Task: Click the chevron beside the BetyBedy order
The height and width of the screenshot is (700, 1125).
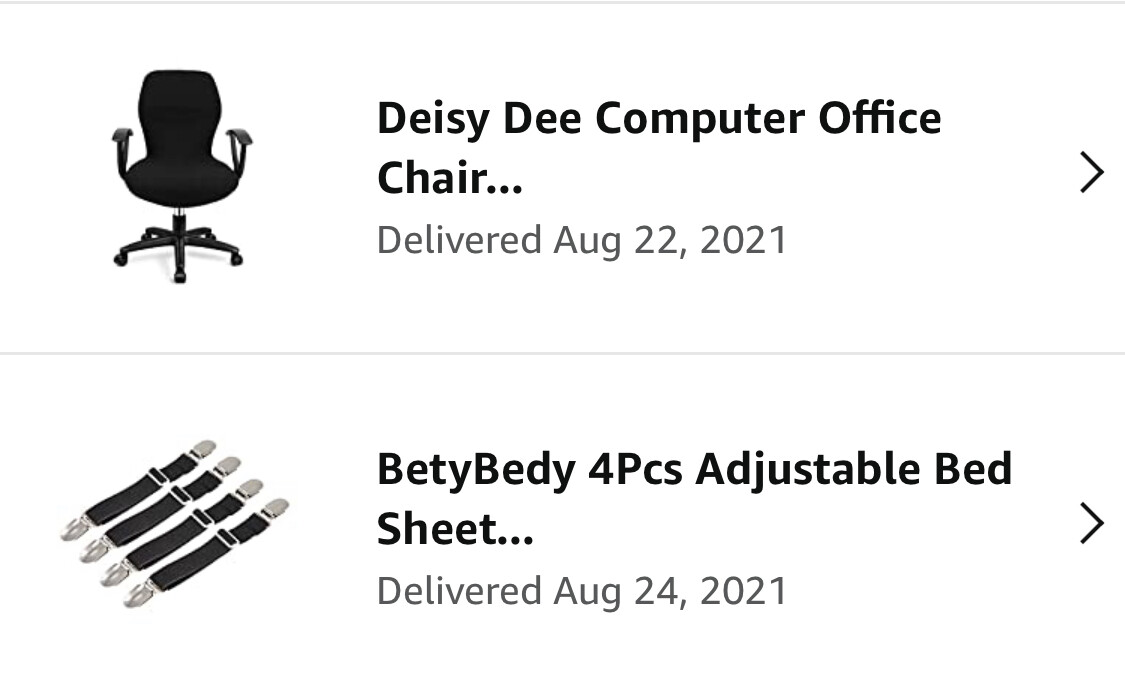Action: pyautogui.click(x=1092, y=523)
